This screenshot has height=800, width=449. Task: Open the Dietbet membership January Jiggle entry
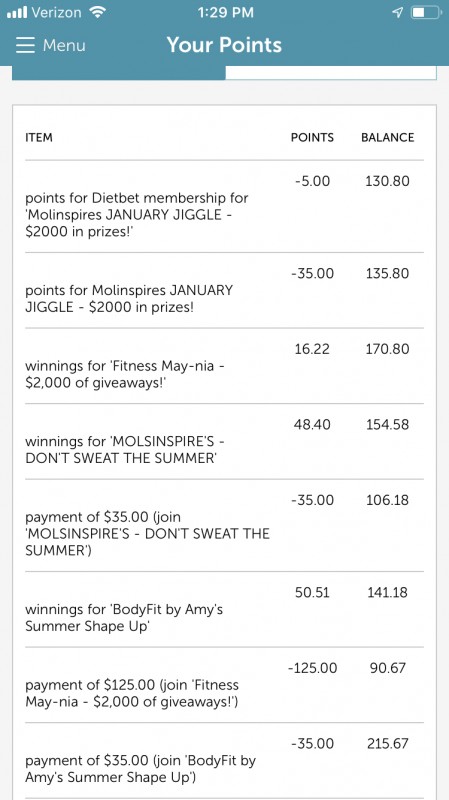click(x=224, y=207)
